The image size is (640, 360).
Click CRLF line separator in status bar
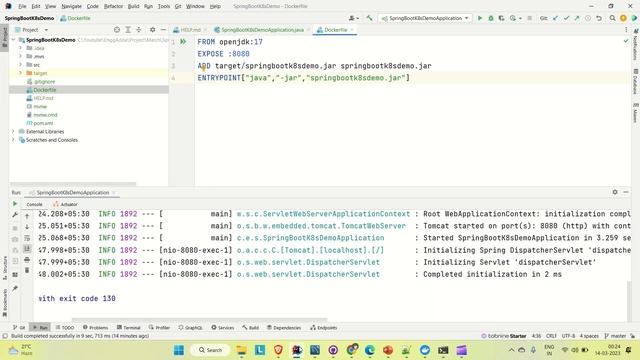point(551,336)
